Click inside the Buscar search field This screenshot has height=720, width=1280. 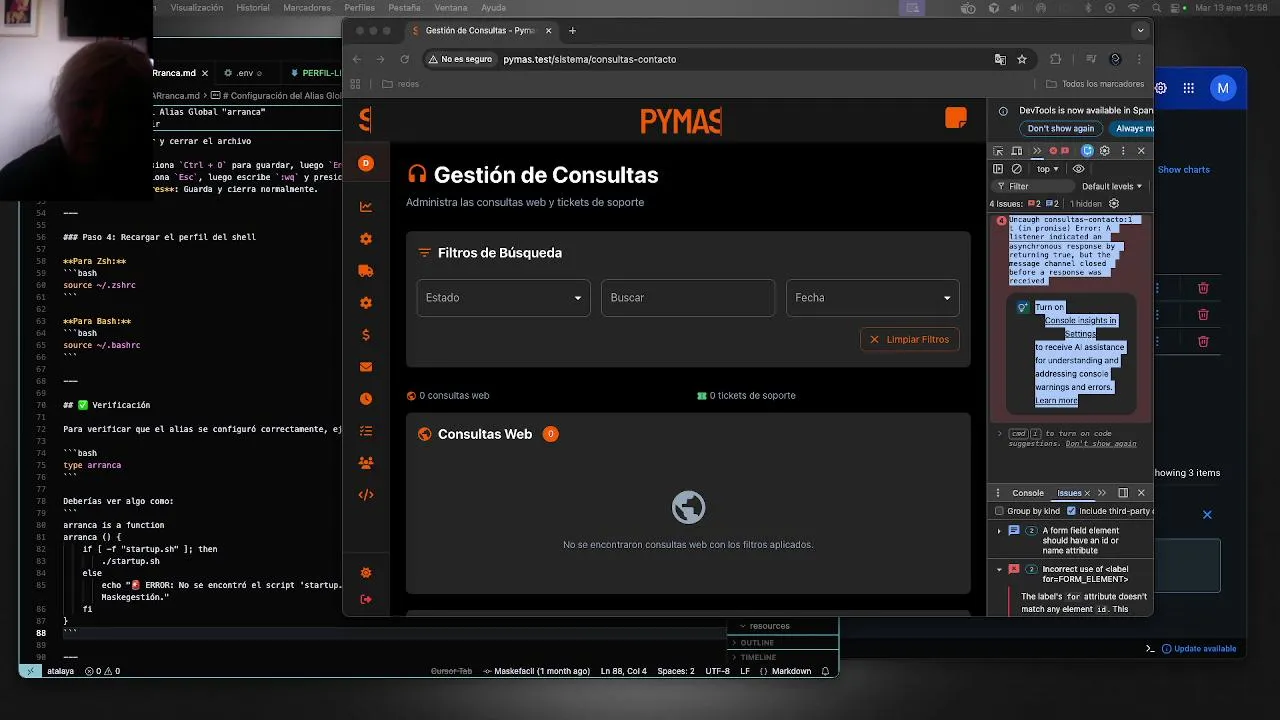(x=688, y=297)
